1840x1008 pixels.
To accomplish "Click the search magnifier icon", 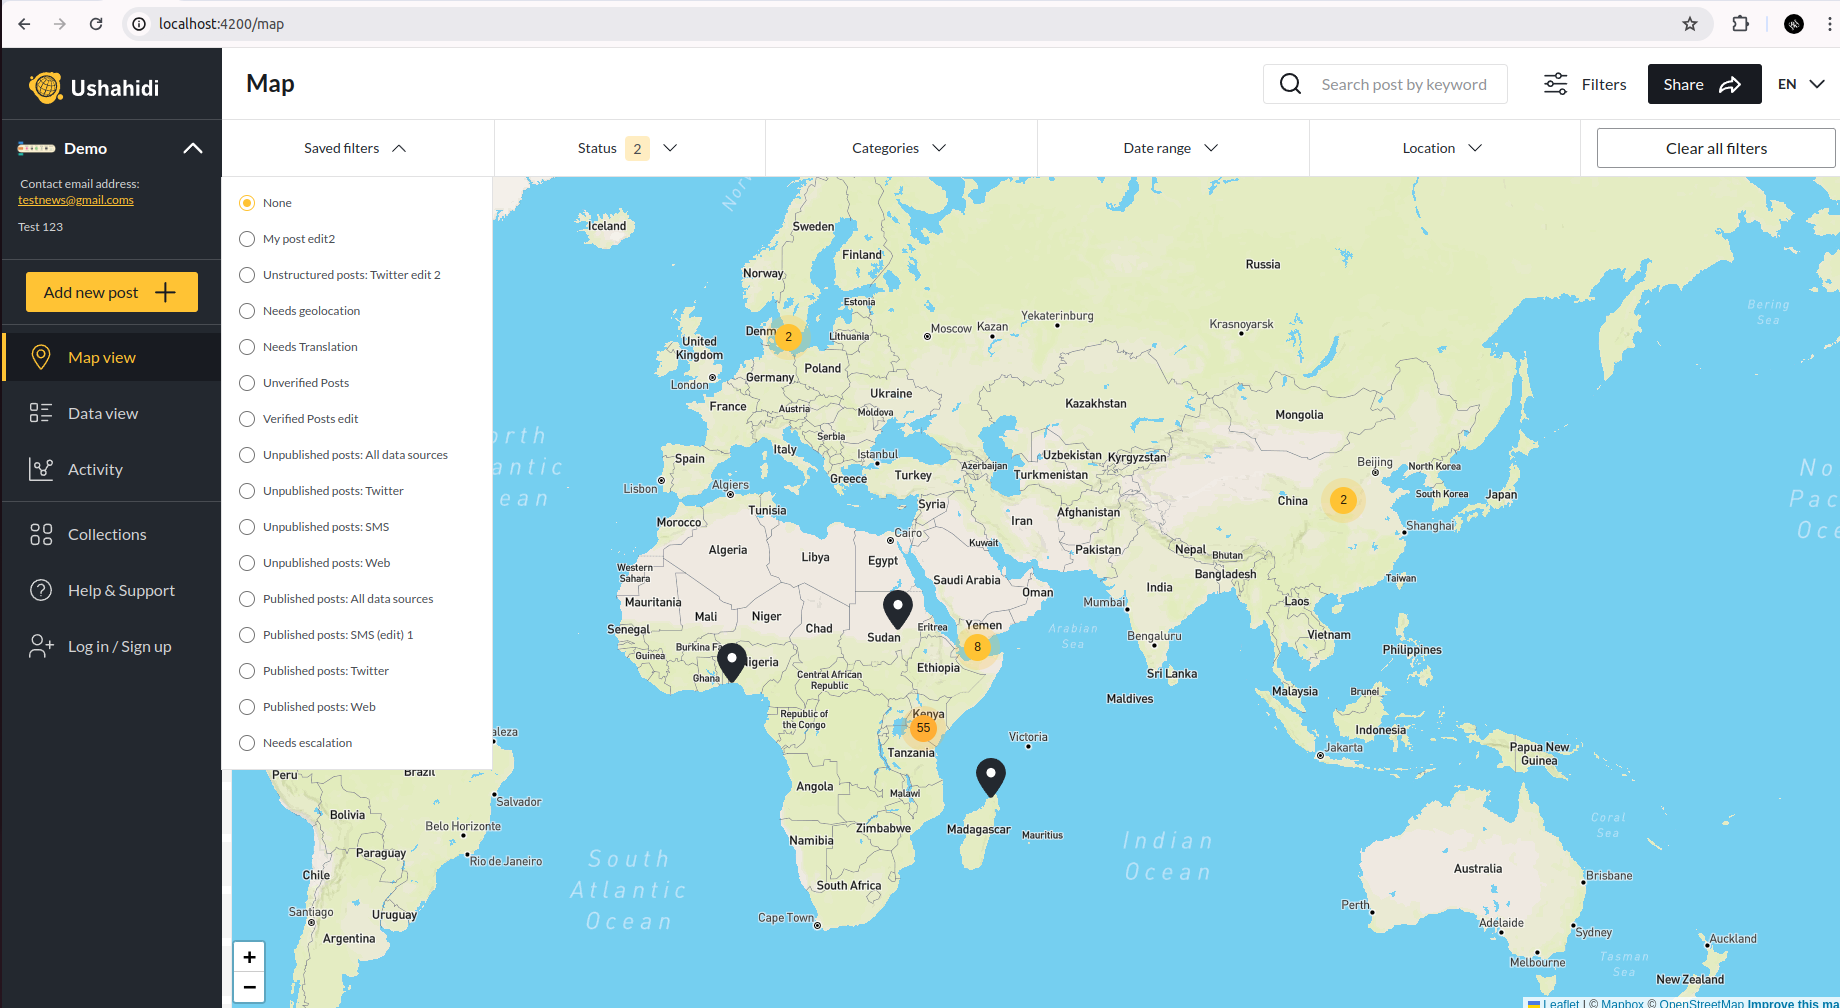I will pos(1291,84).
